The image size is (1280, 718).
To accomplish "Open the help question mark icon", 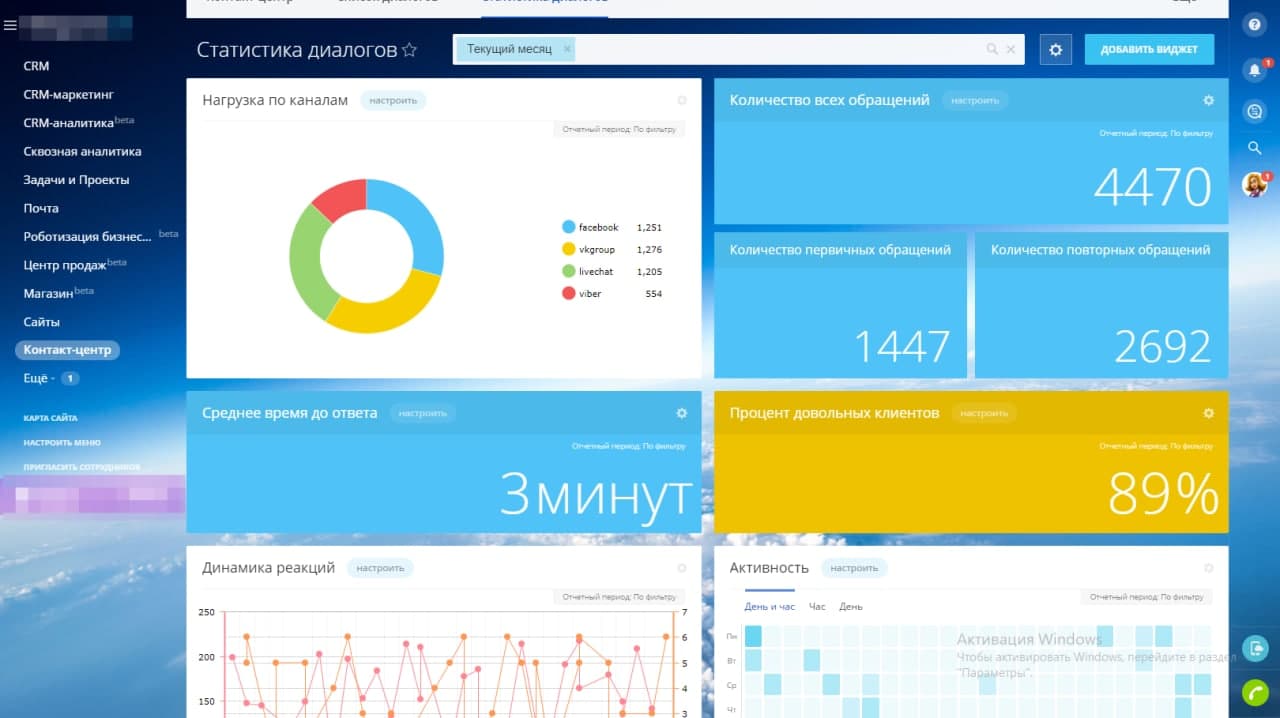I will click(1254, 25).
